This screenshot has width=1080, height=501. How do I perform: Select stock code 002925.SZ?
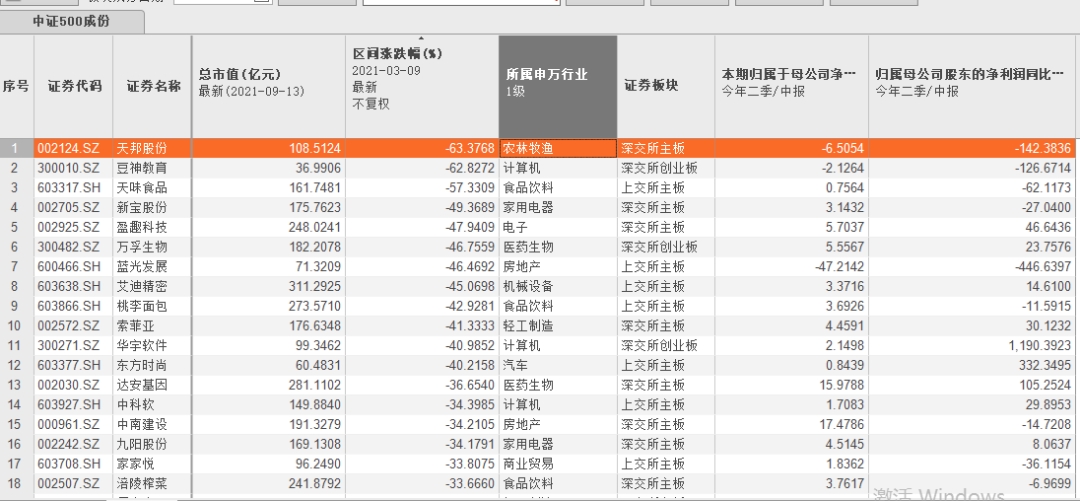[x=74, y=227]
